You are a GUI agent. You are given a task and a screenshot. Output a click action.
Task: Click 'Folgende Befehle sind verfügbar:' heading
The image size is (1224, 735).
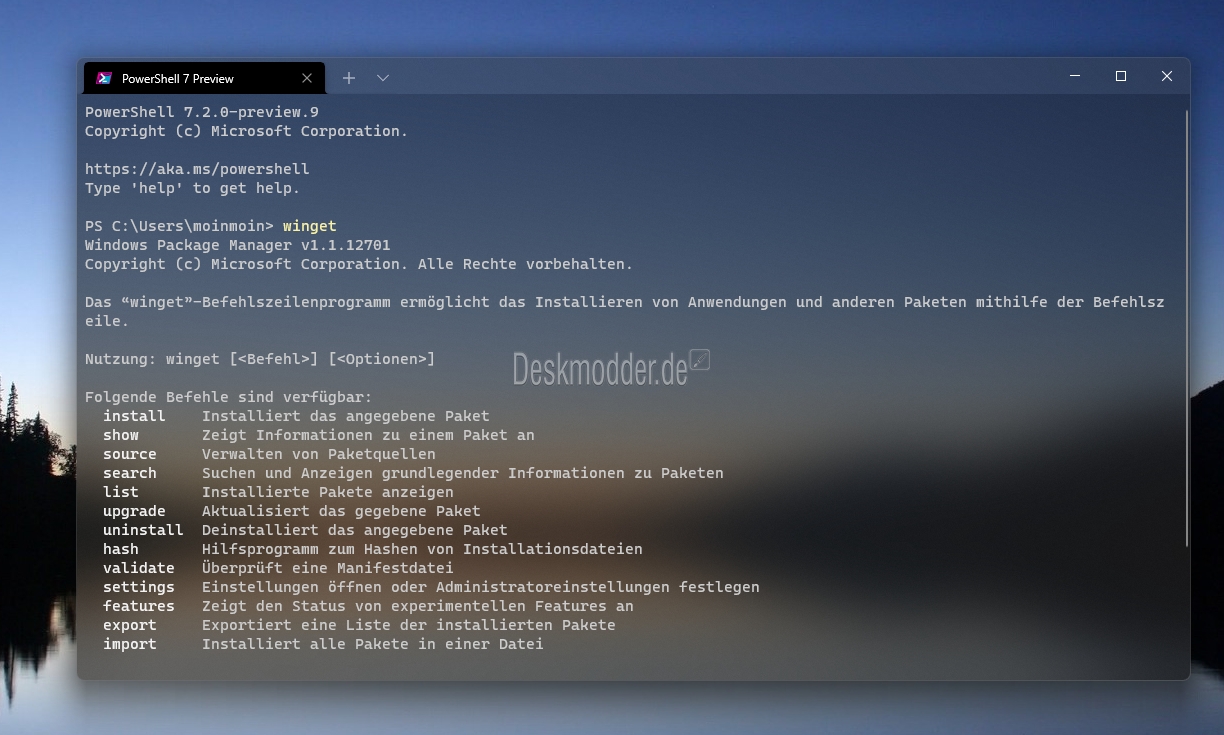click(x=229, y=397)
